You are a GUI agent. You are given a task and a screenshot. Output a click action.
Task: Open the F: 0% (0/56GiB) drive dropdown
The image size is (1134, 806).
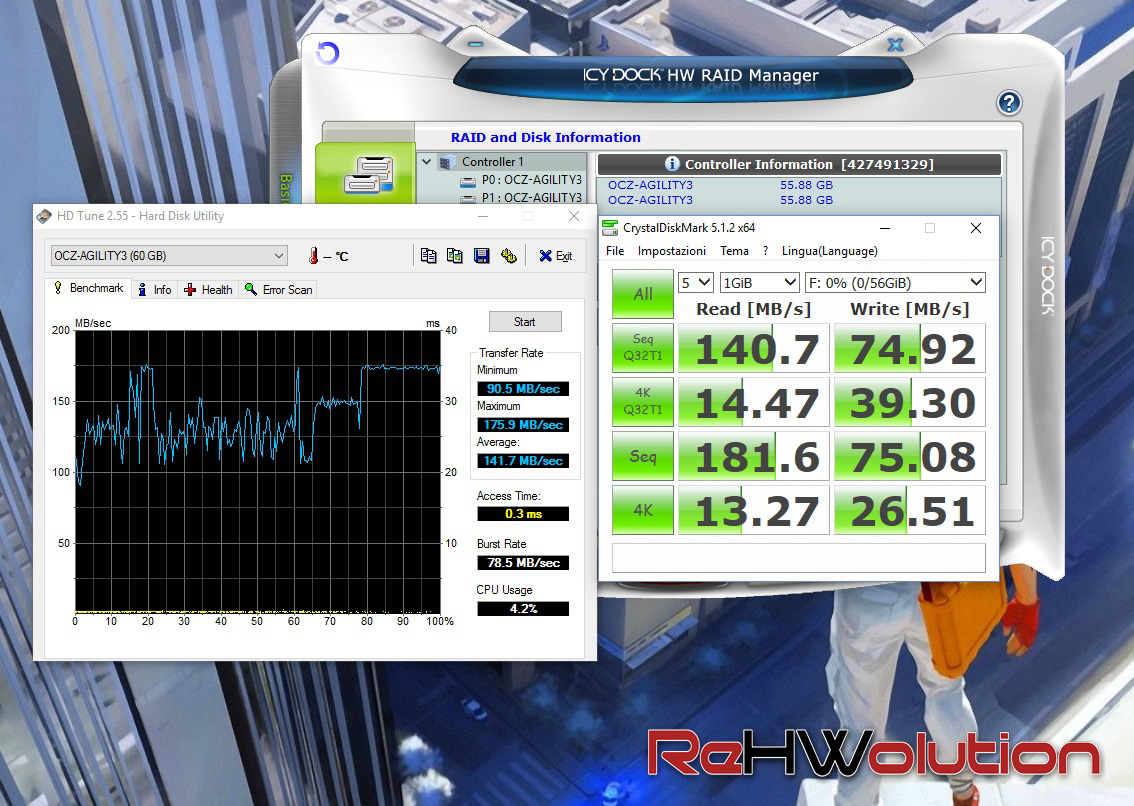pyautogui.click(x=895, y=283)
